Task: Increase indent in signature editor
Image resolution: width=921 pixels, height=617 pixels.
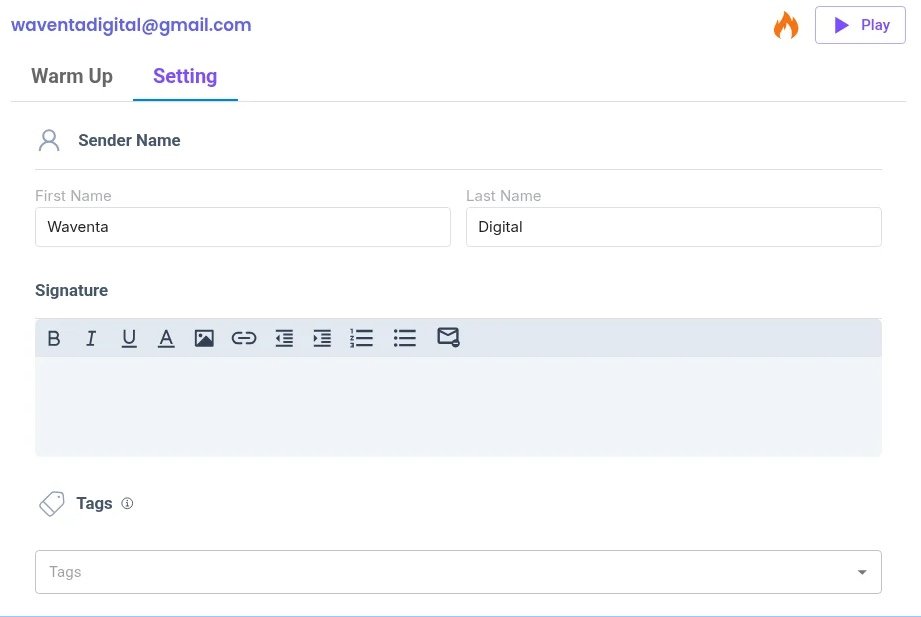Action: tap(322, 339)
